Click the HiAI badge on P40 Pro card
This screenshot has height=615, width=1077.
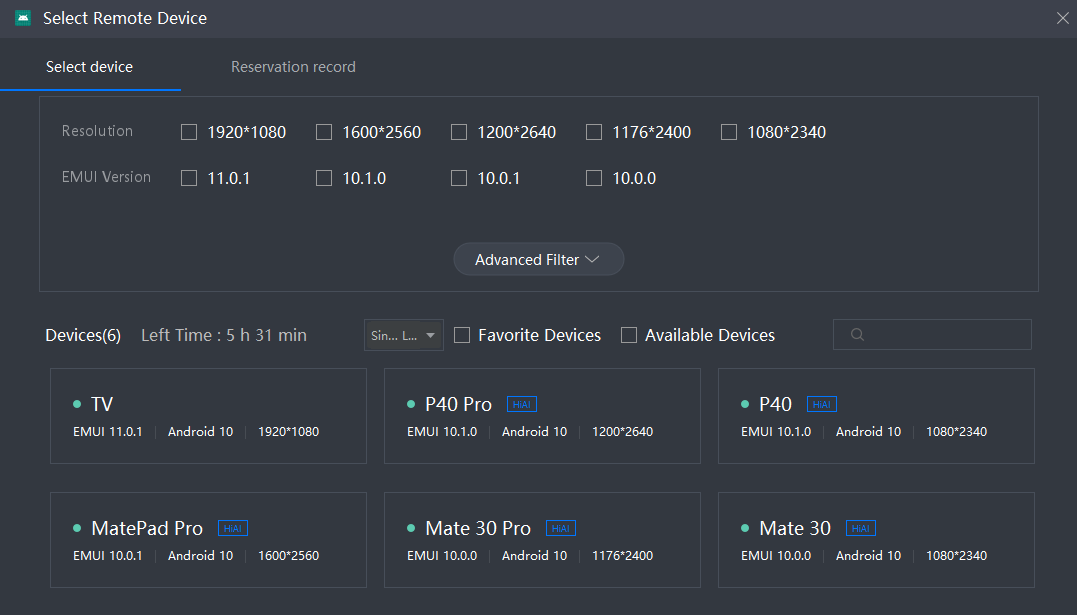click(521, 404)
